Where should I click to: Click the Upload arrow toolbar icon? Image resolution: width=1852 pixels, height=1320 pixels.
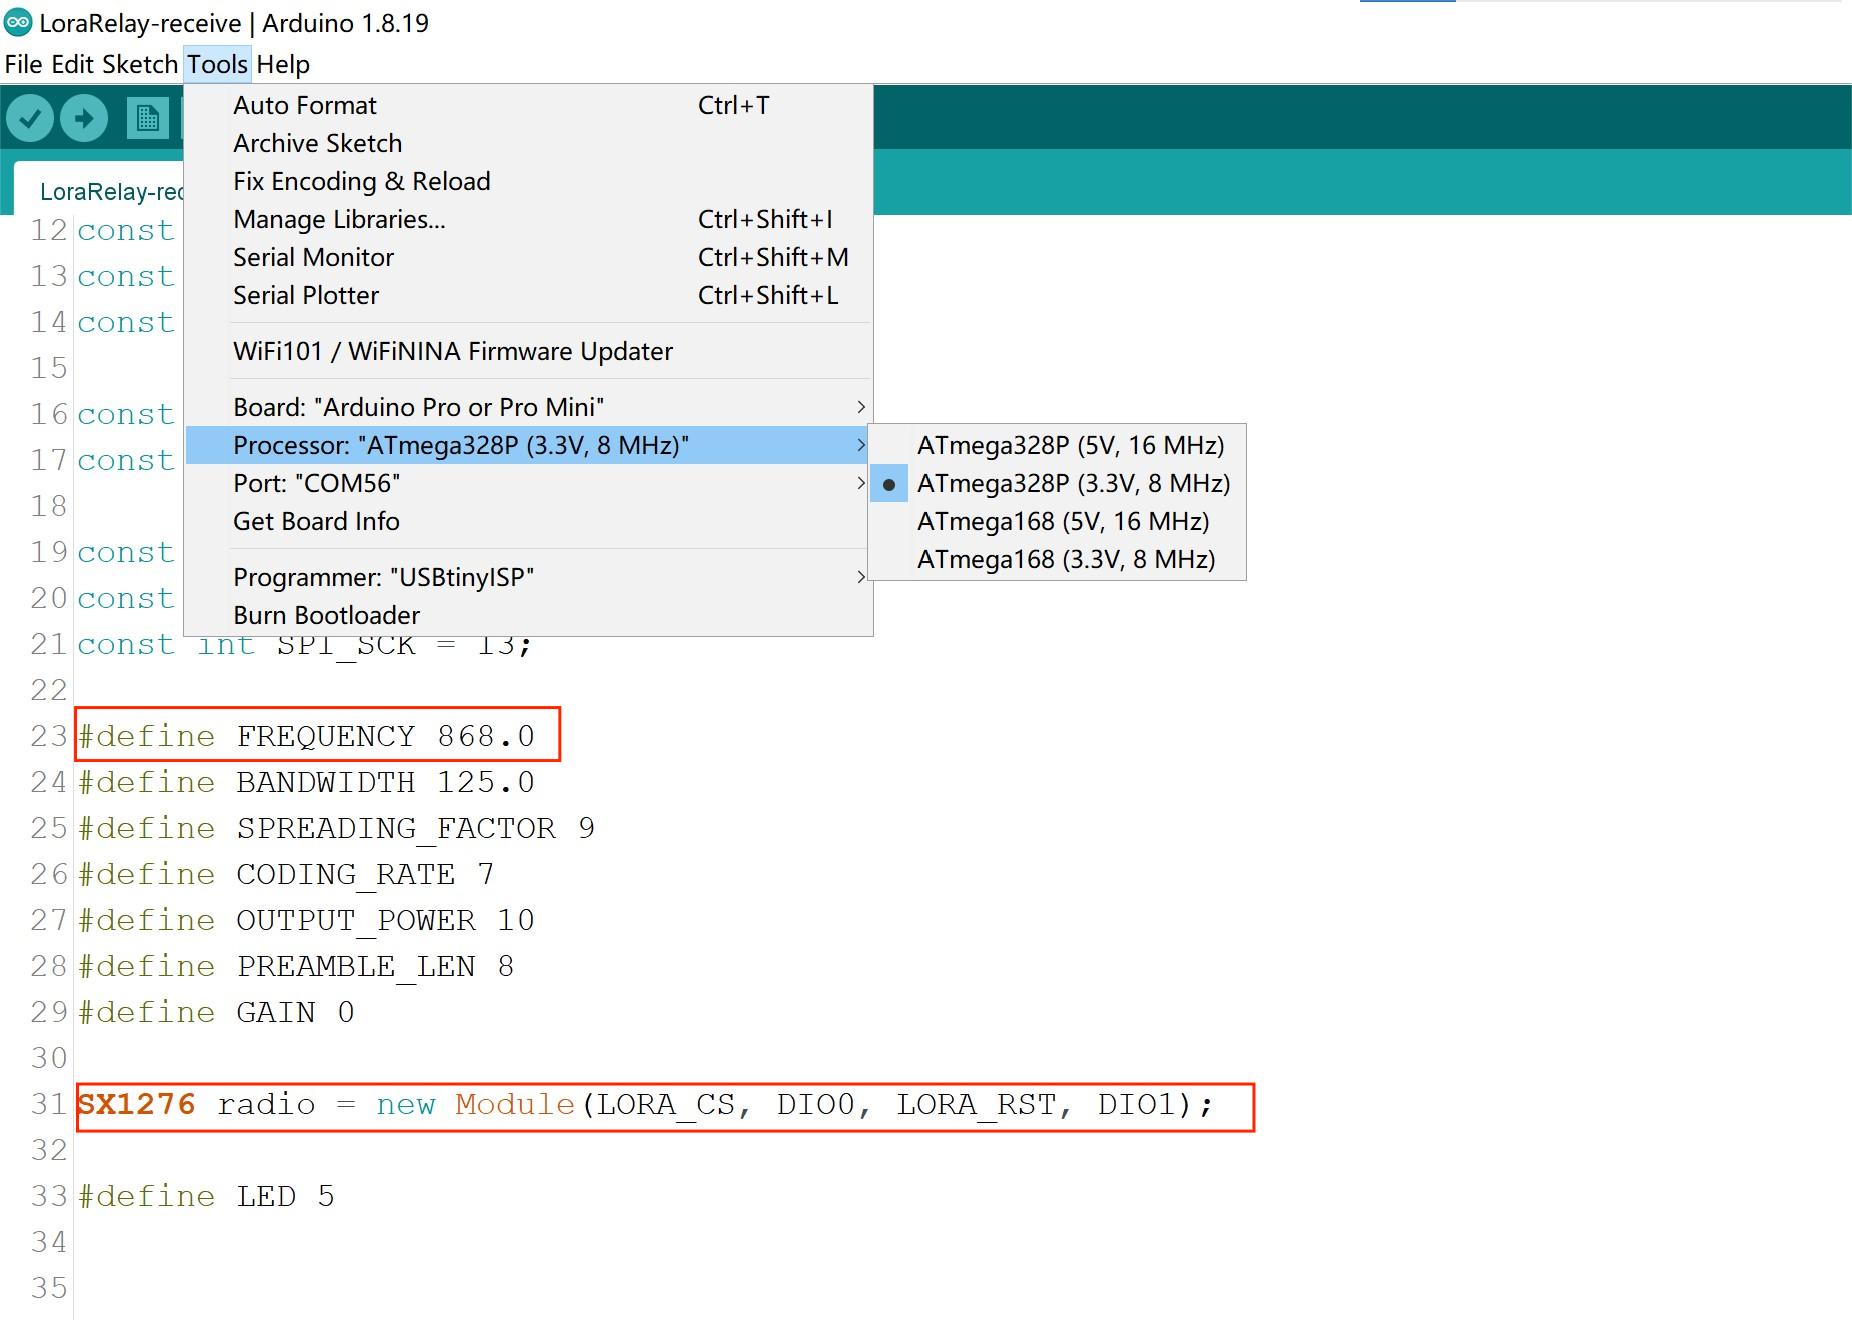[84, 119]
